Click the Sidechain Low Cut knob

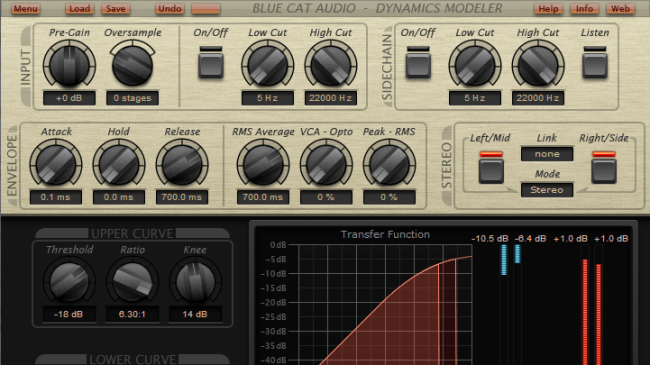(475, 65)
